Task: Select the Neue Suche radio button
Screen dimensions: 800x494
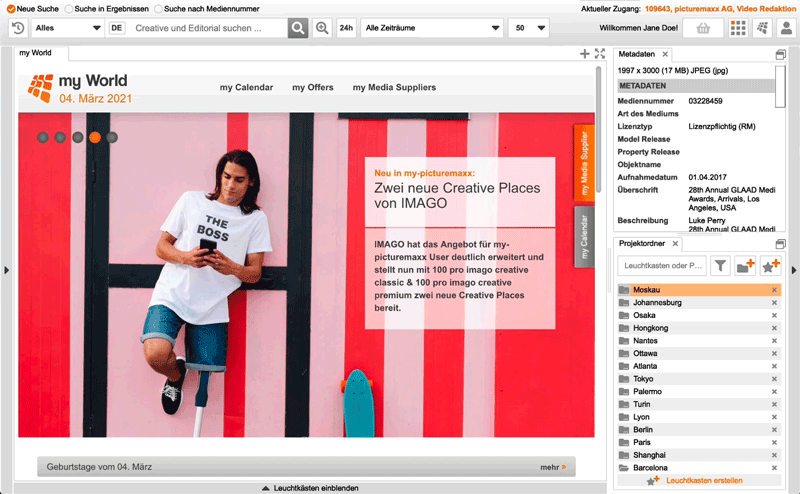Action: (11, 9)
